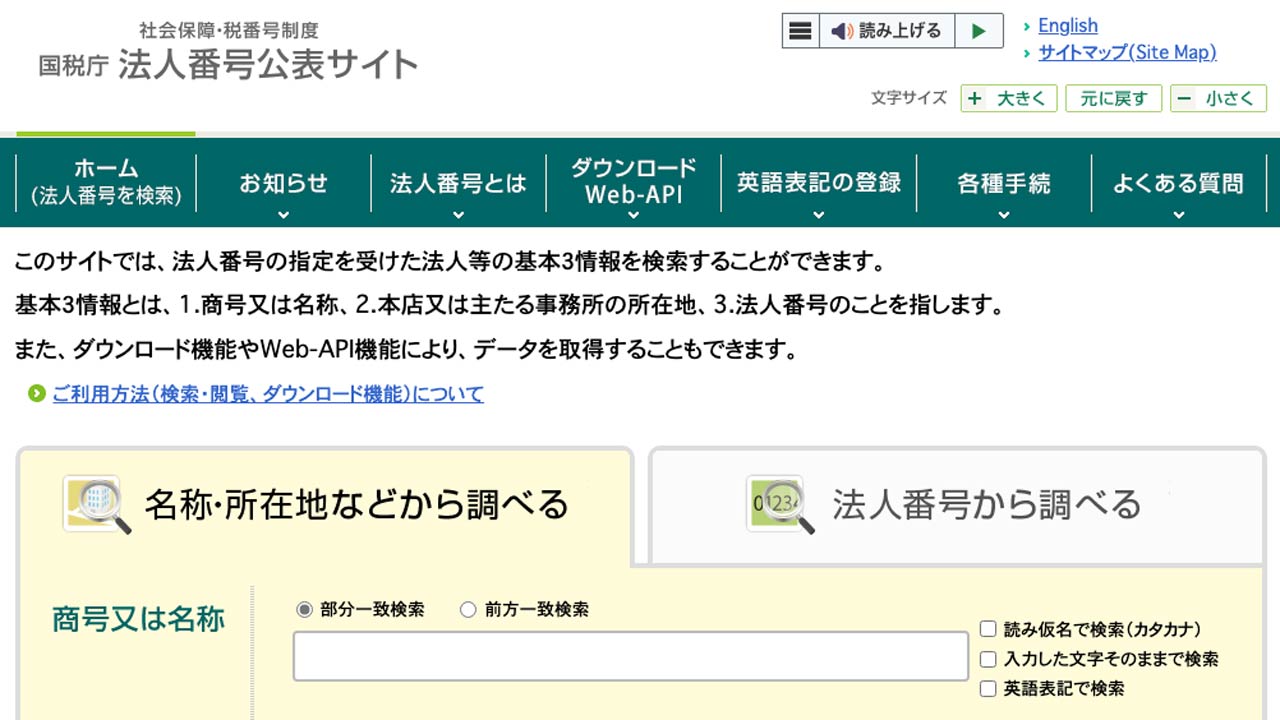
Task: Click the building magnifier icon on the 名称・所在地 tab
Action: 96,504
